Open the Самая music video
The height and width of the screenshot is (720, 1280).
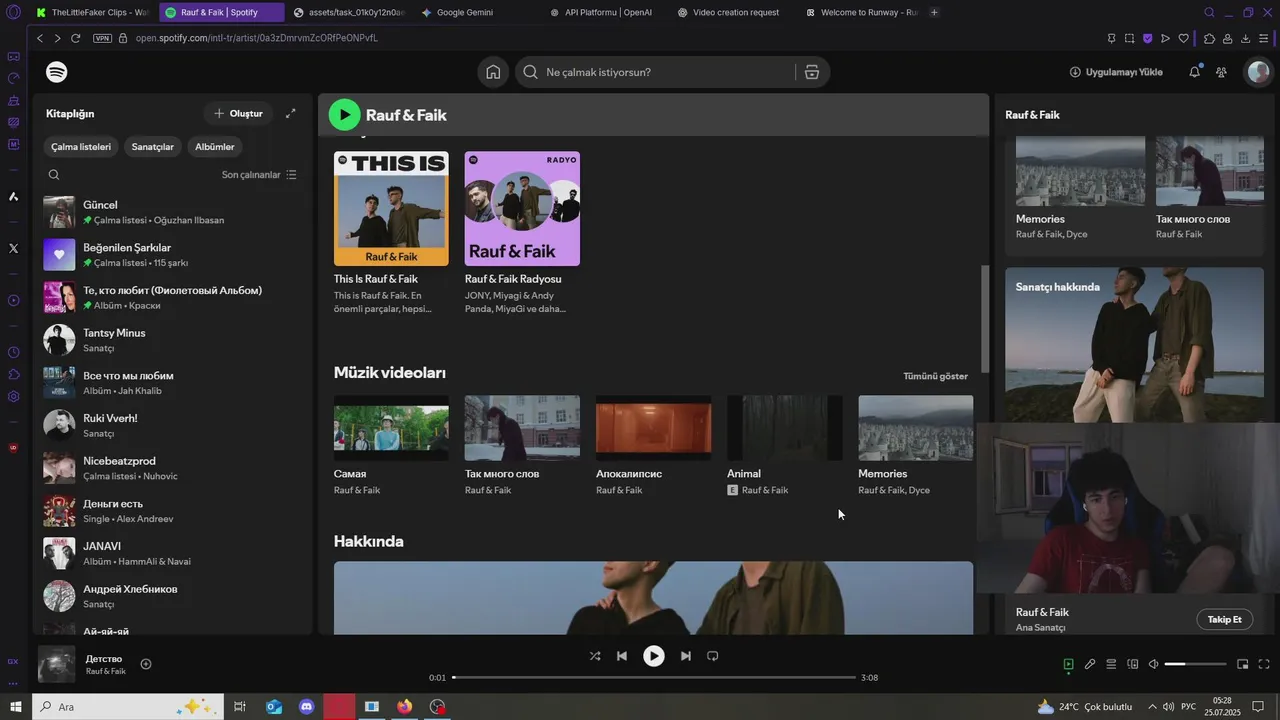click(x=391, y=445)
